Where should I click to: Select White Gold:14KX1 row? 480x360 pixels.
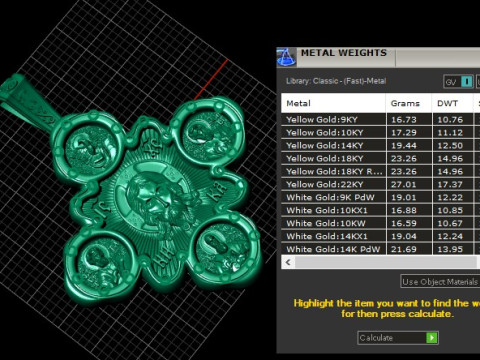pos(381,236)
